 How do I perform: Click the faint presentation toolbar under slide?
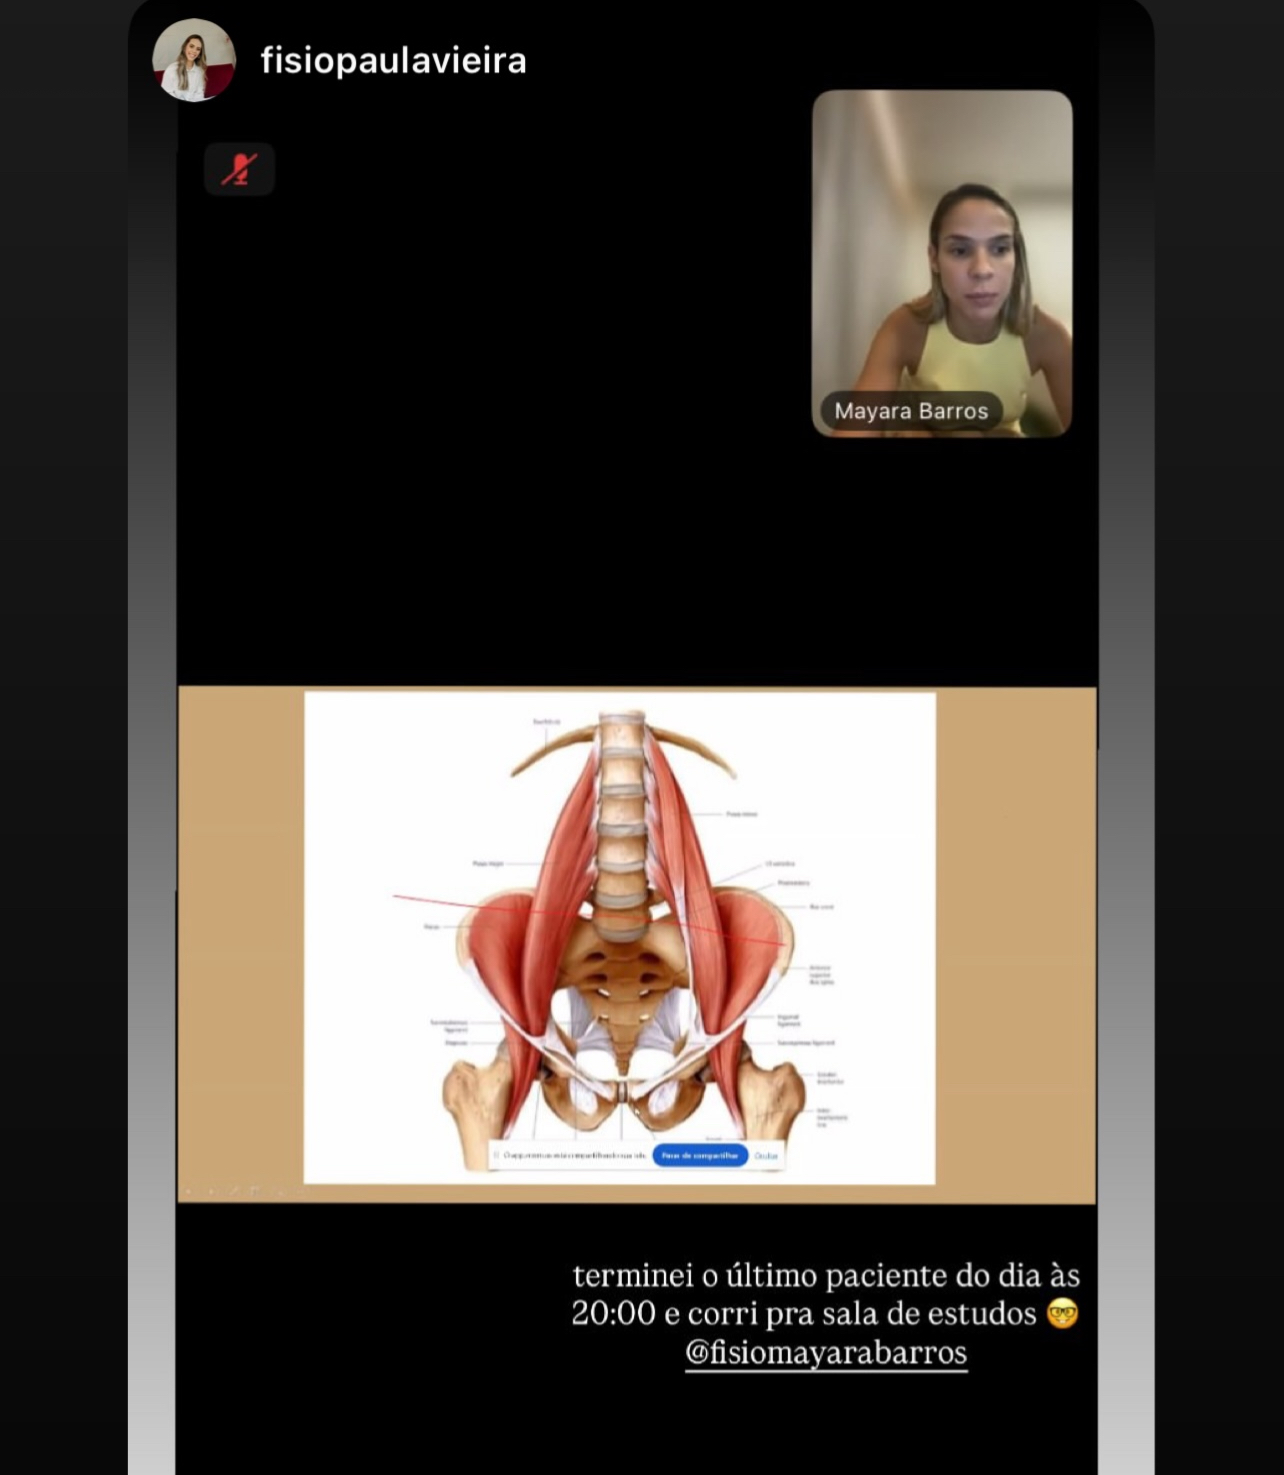240,1191
